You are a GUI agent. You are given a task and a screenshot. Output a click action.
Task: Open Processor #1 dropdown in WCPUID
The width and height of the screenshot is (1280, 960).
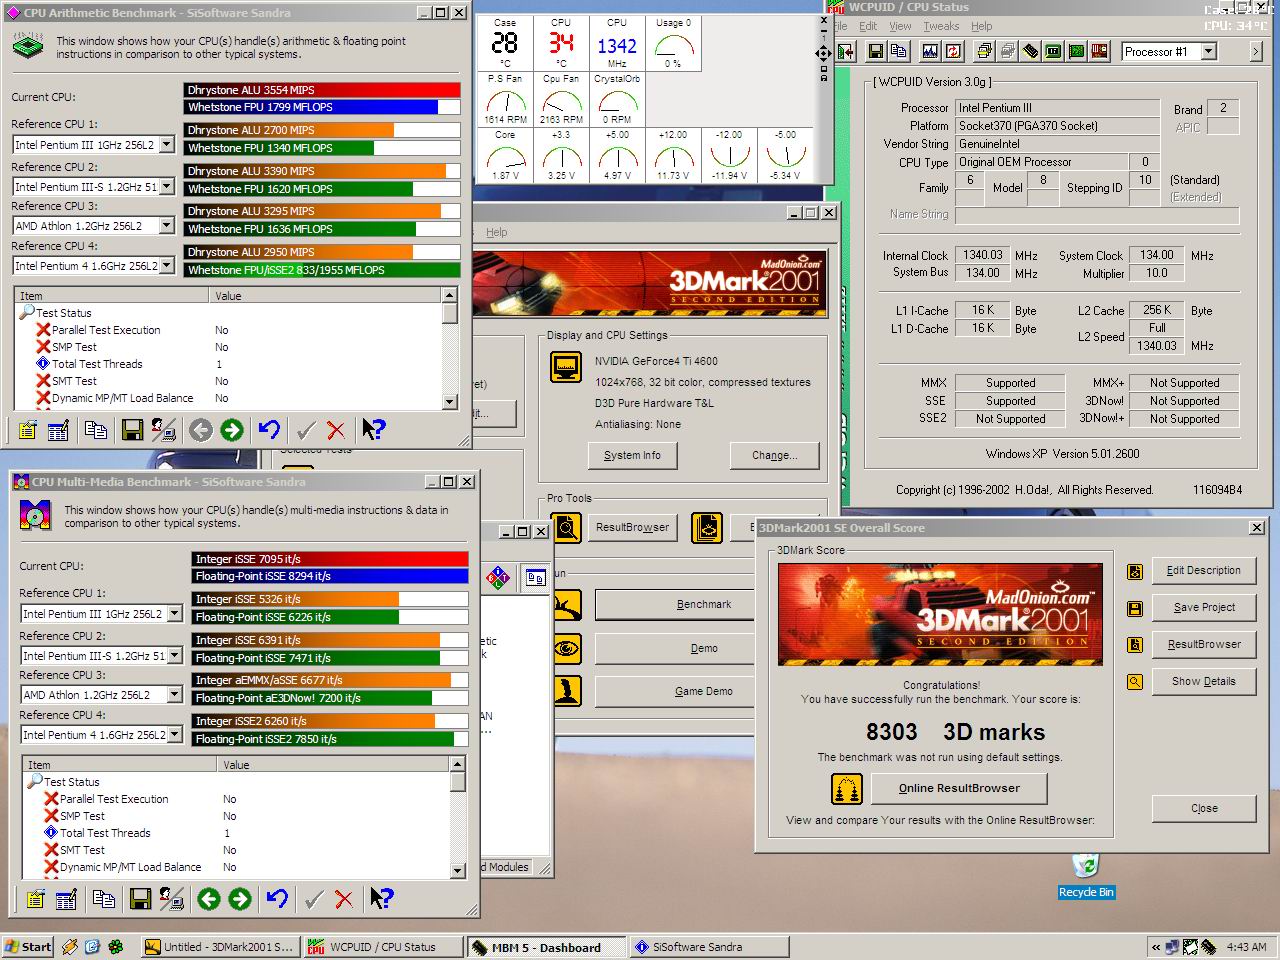tap(1208, 51)
